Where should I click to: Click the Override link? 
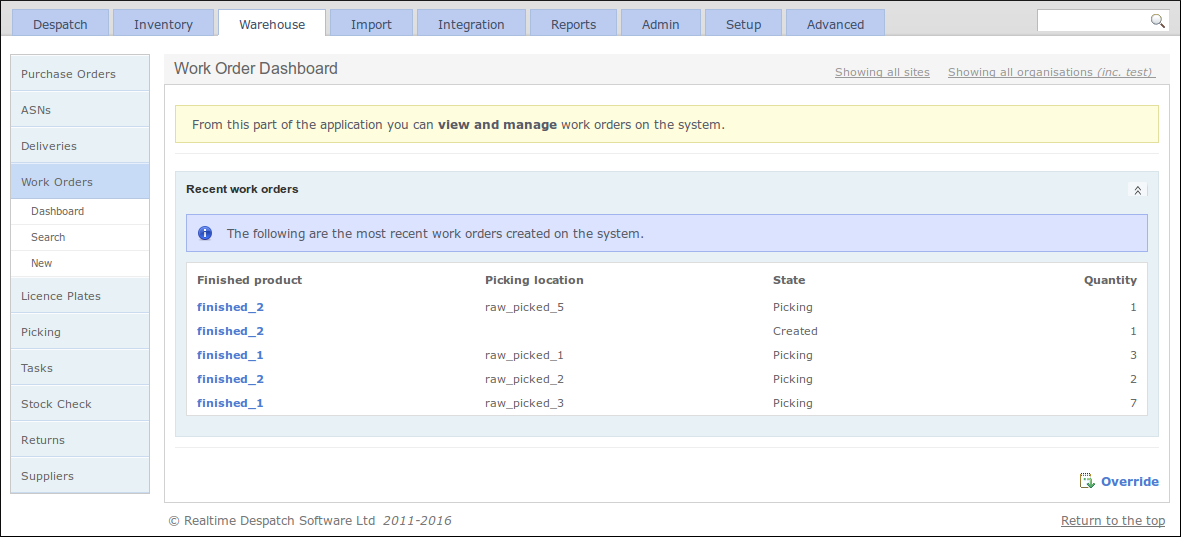1130,482
